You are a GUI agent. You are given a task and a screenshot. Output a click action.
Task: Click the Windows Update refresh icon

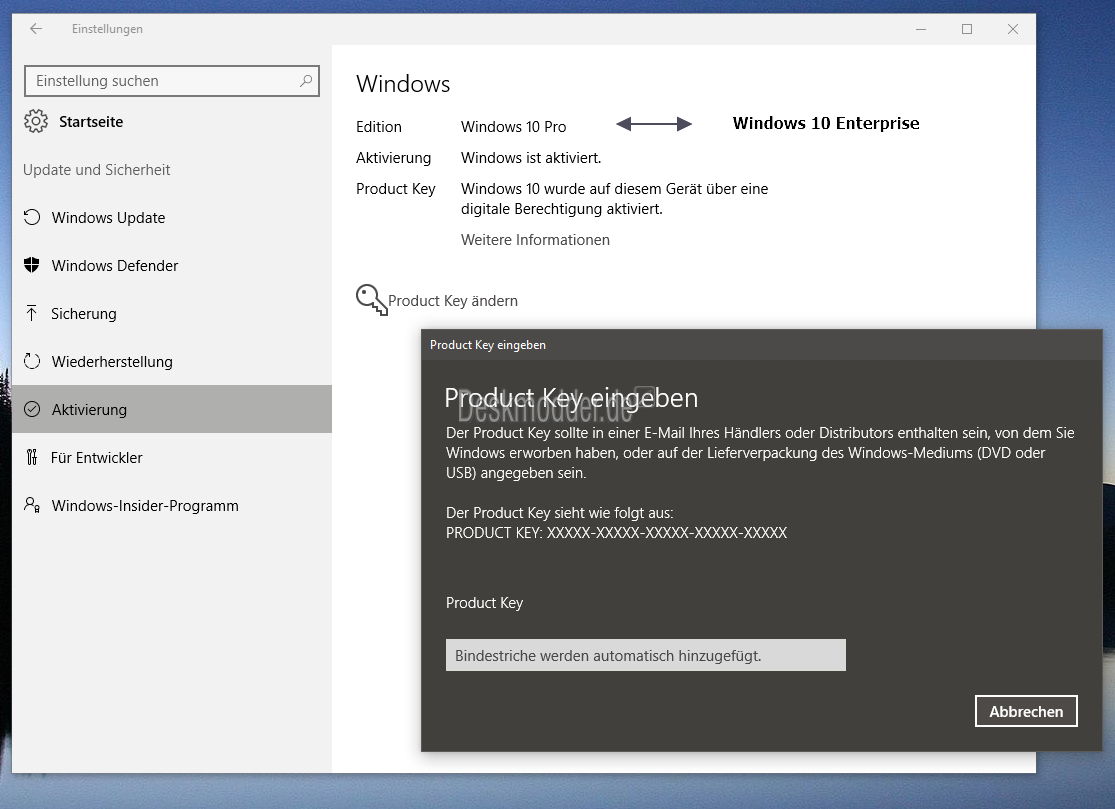tap(32, 217)
